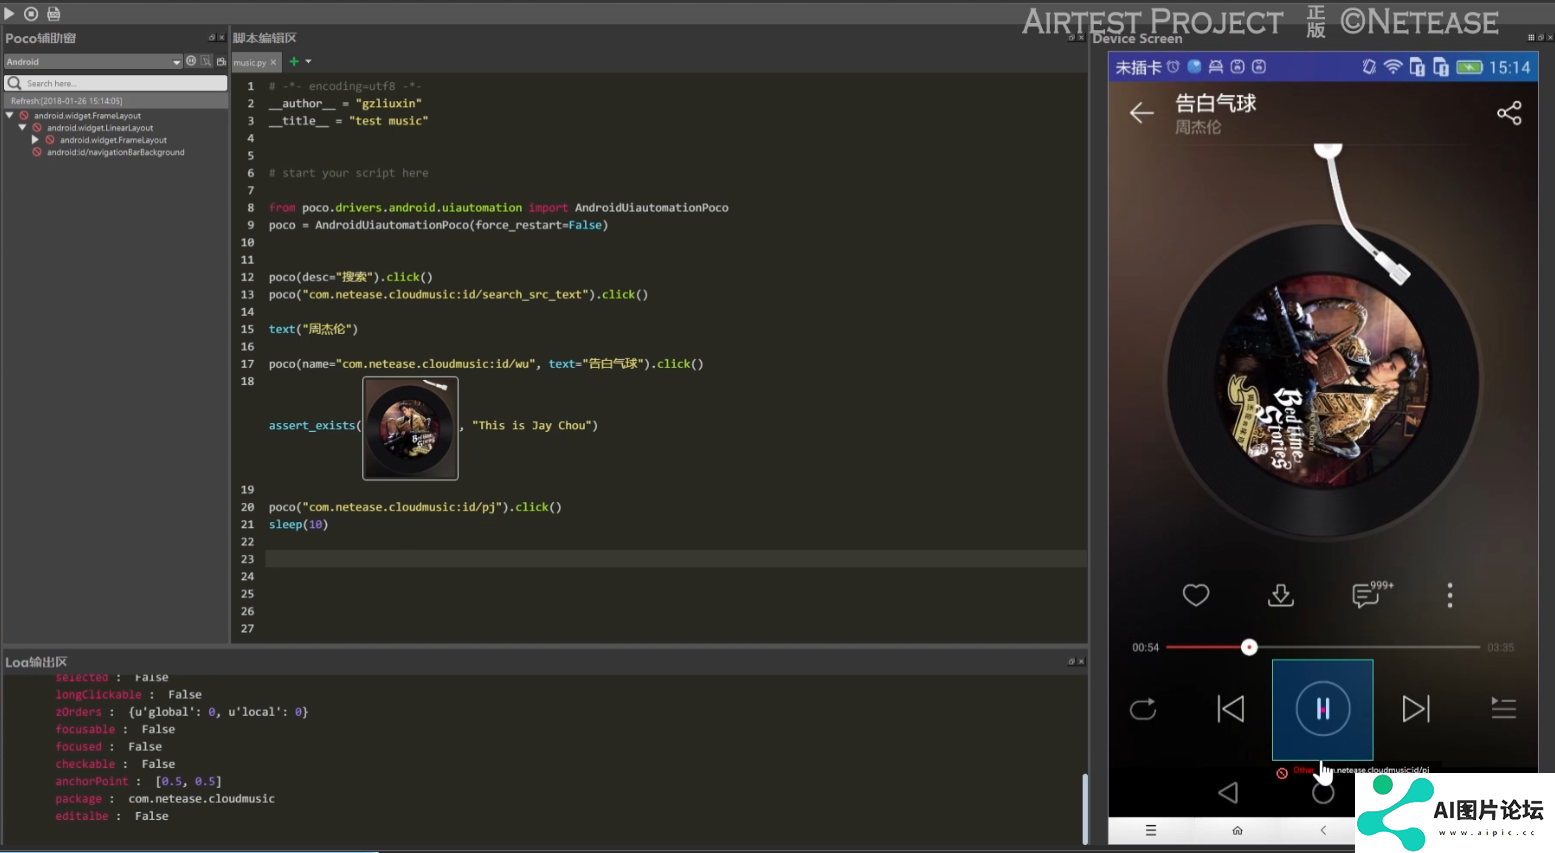Image resolution: width=1555 pixels, height=853 pixels.
Task: Click the text("周杰伦") code line
Action: 313,329
